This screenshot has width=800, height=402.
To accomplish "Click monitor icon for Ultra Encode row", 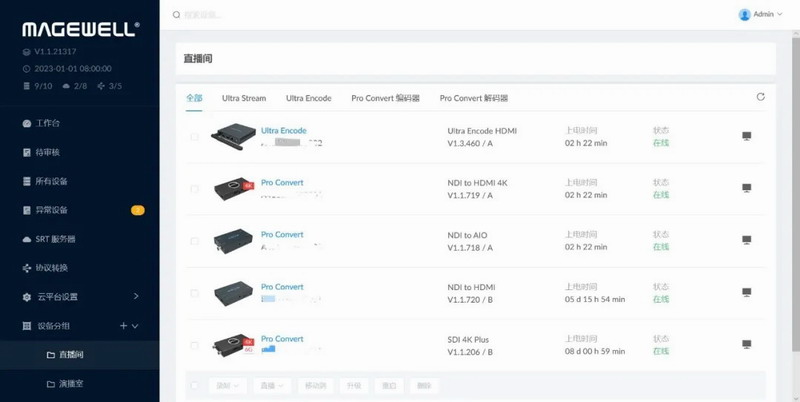I will click(x=746, y=136).
